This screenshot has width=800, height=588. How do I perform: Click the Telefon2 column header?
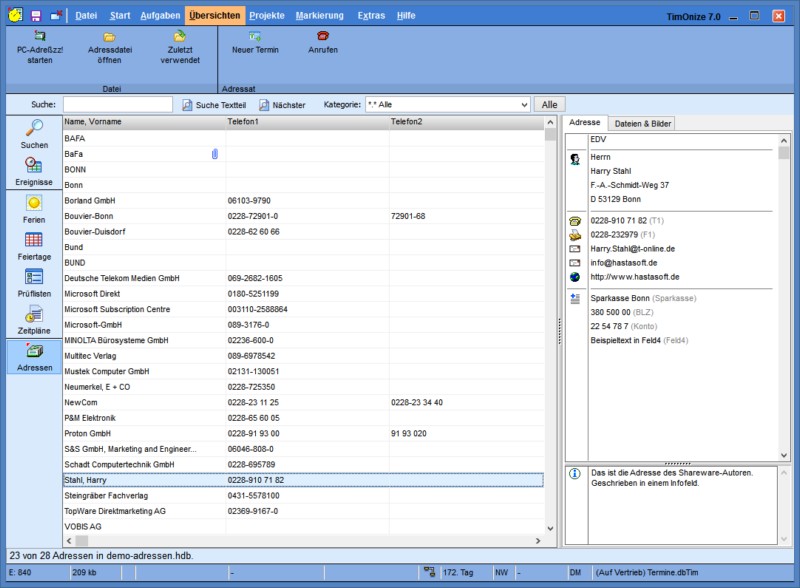pos(467,122)
